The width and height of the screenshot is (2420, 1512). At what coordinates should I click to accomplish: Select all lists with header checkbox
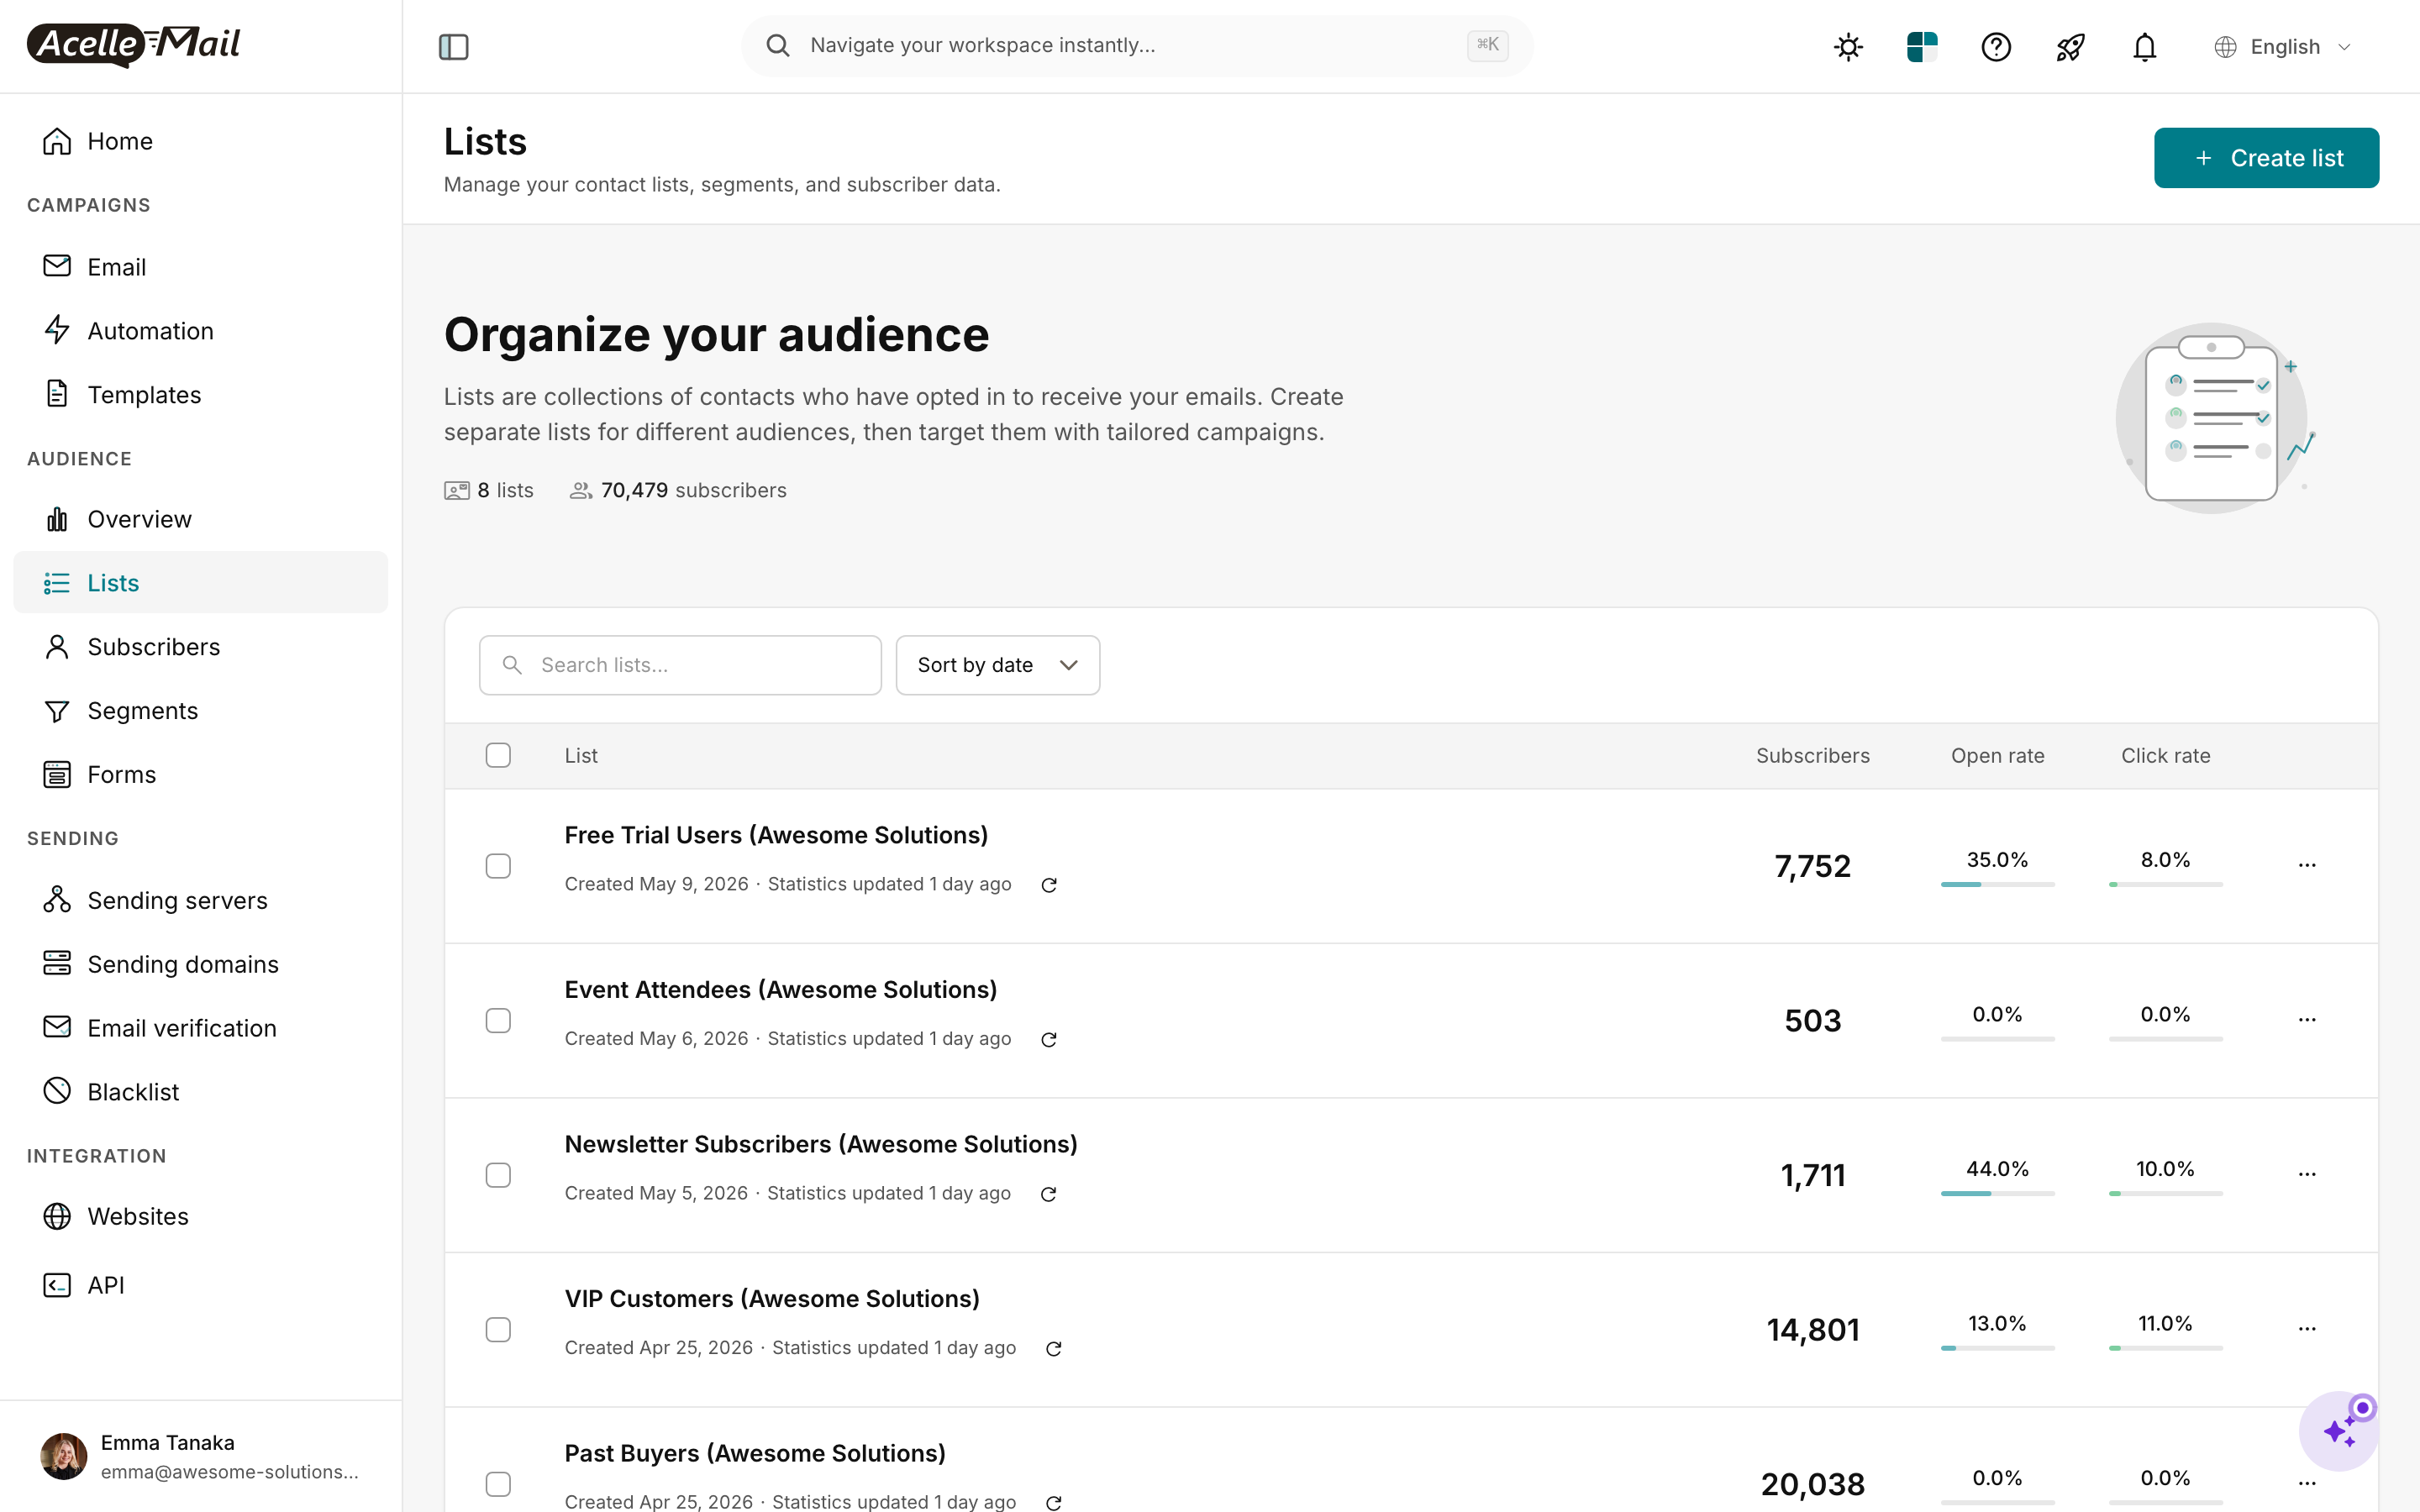[x=498, y=755]
